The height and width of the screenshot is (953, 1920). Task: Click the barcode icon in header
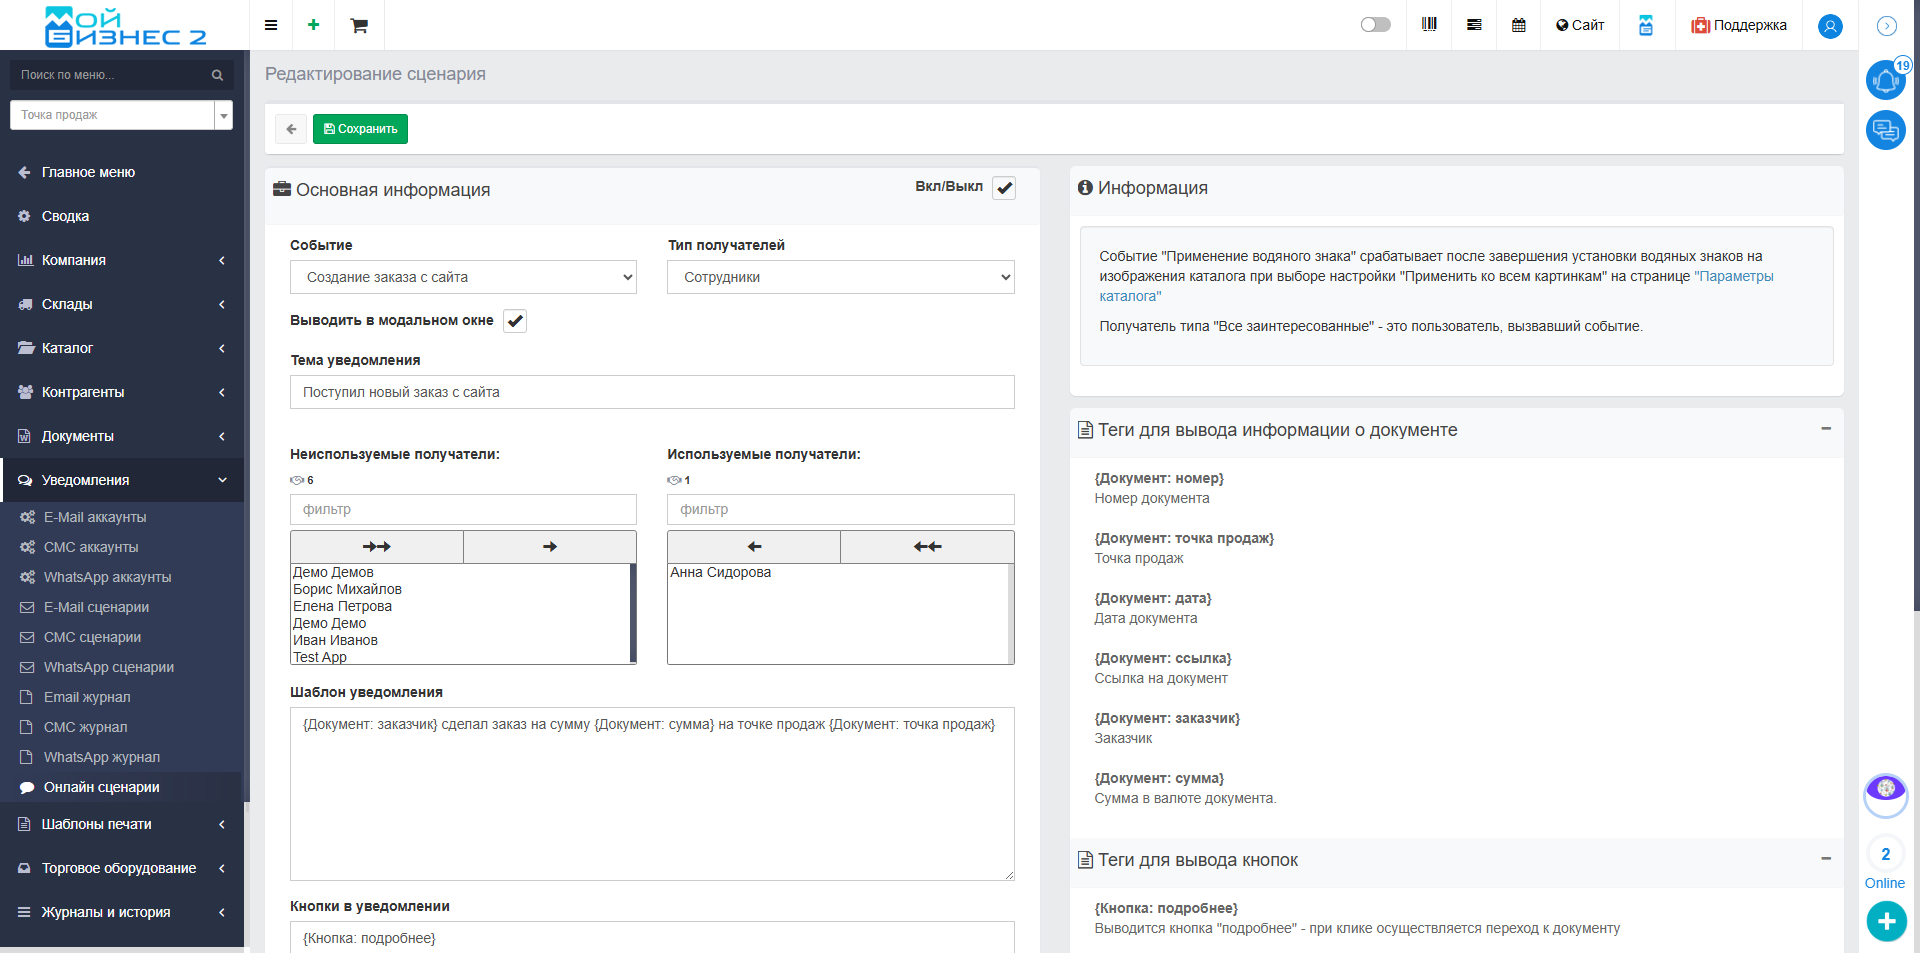click(x=1429, y=25)
